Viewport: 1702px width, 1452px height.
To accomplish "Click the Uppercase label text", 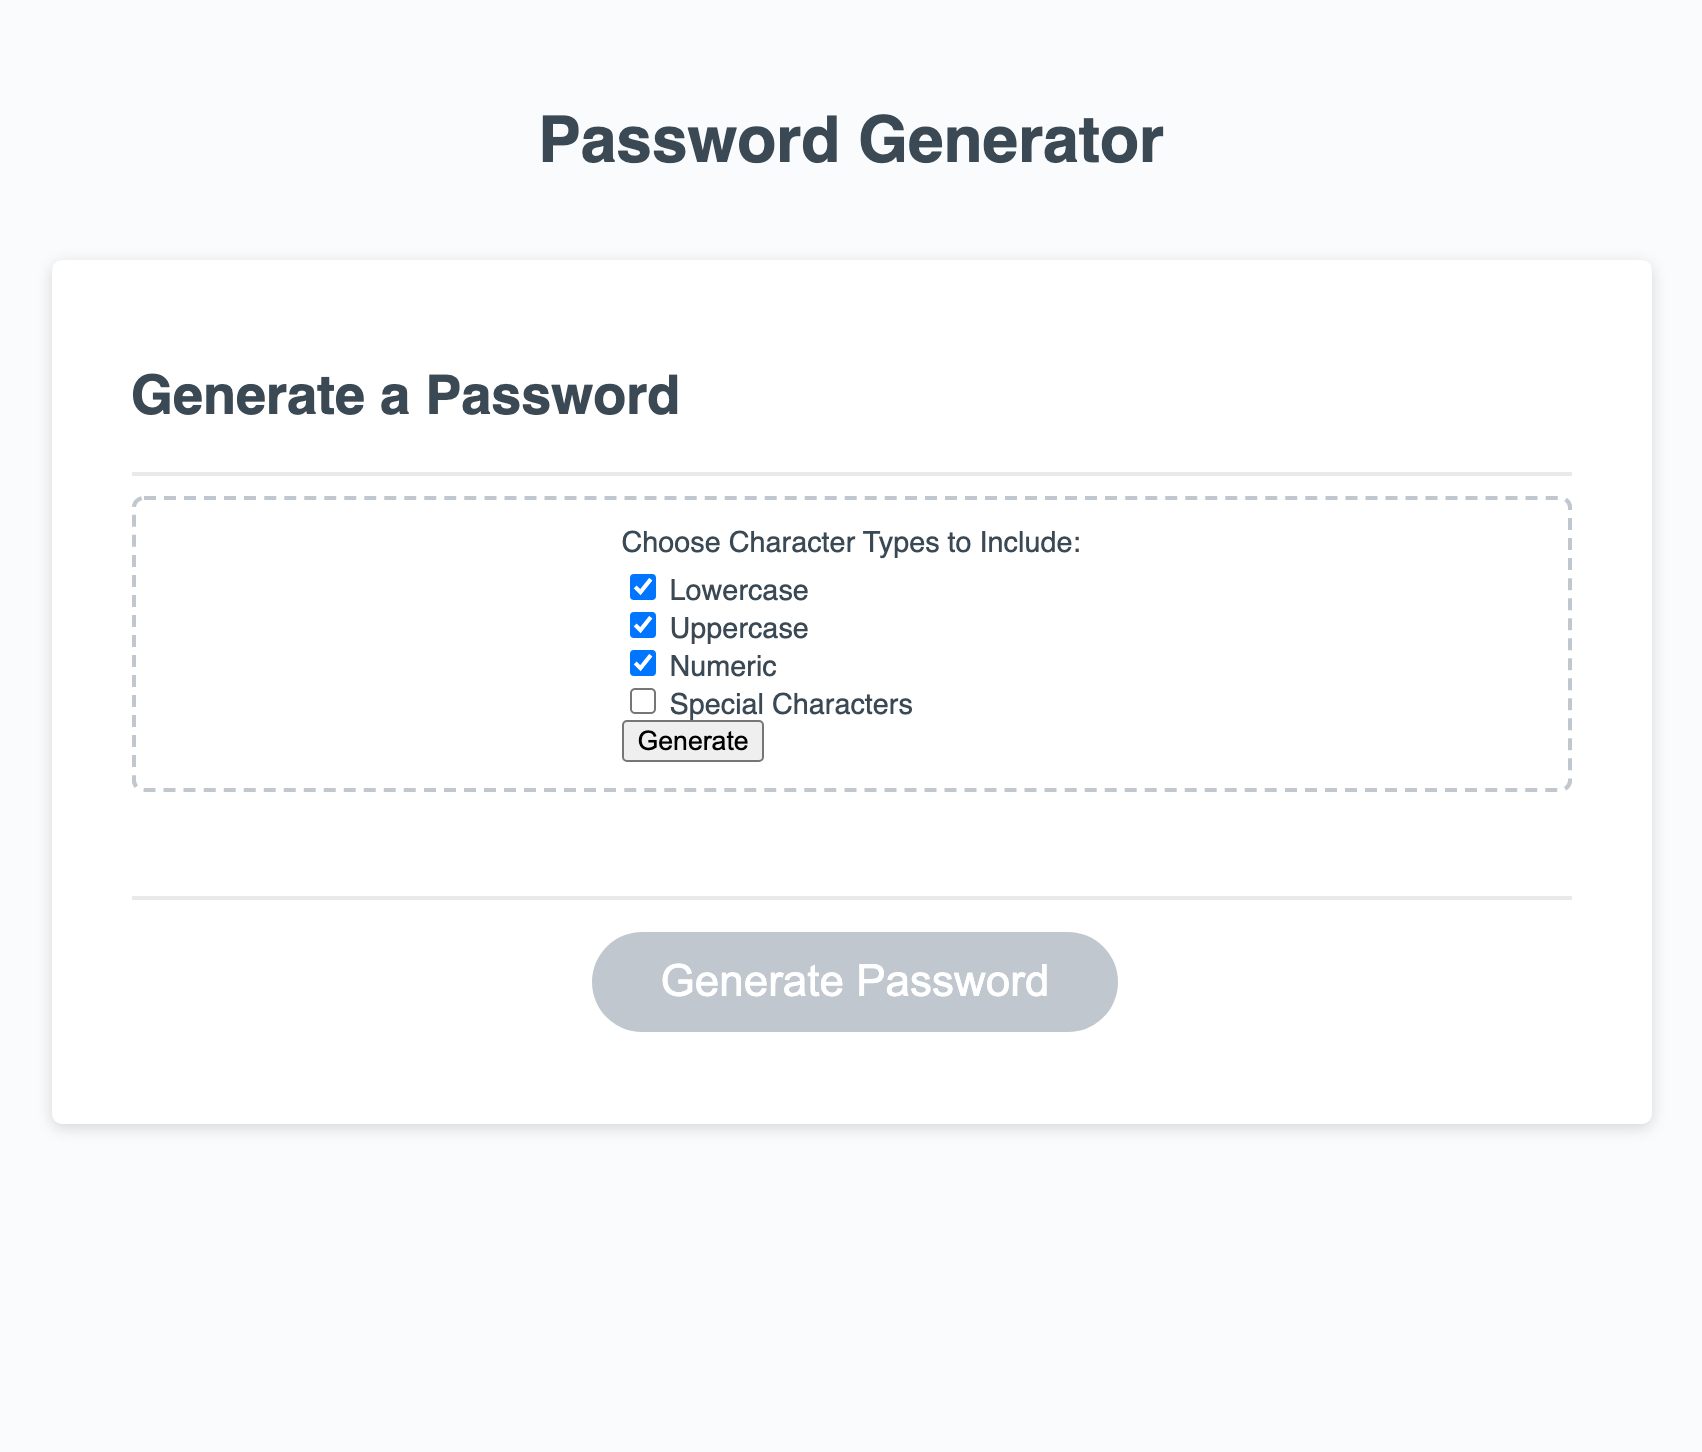I will [738, 627].
